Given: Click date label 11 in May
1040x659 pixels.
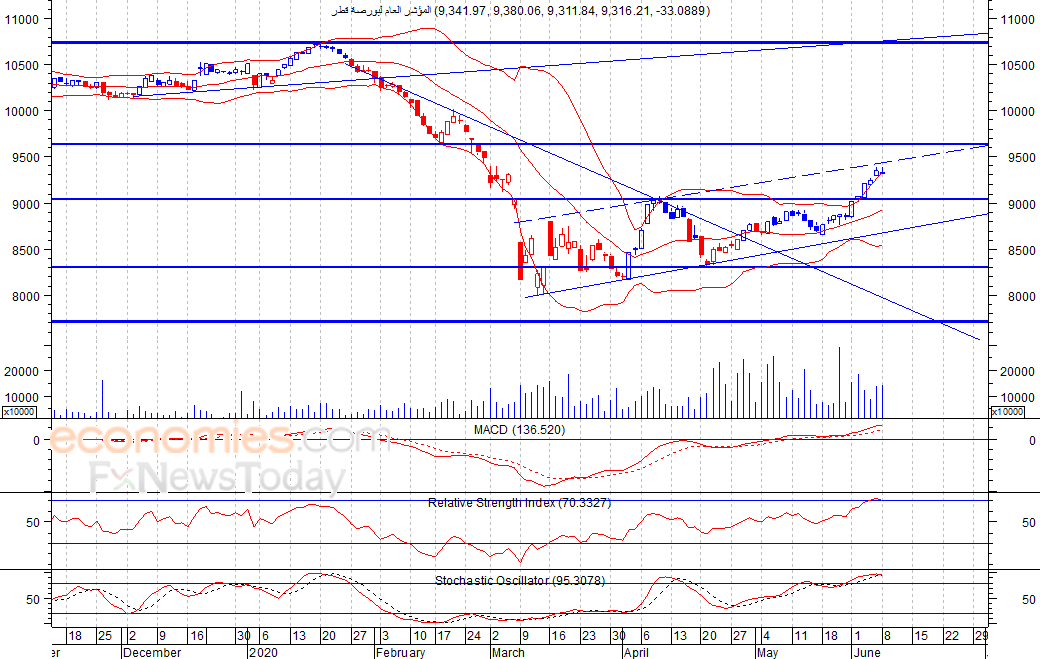Looking at the screenshot, I should point(801,636).
